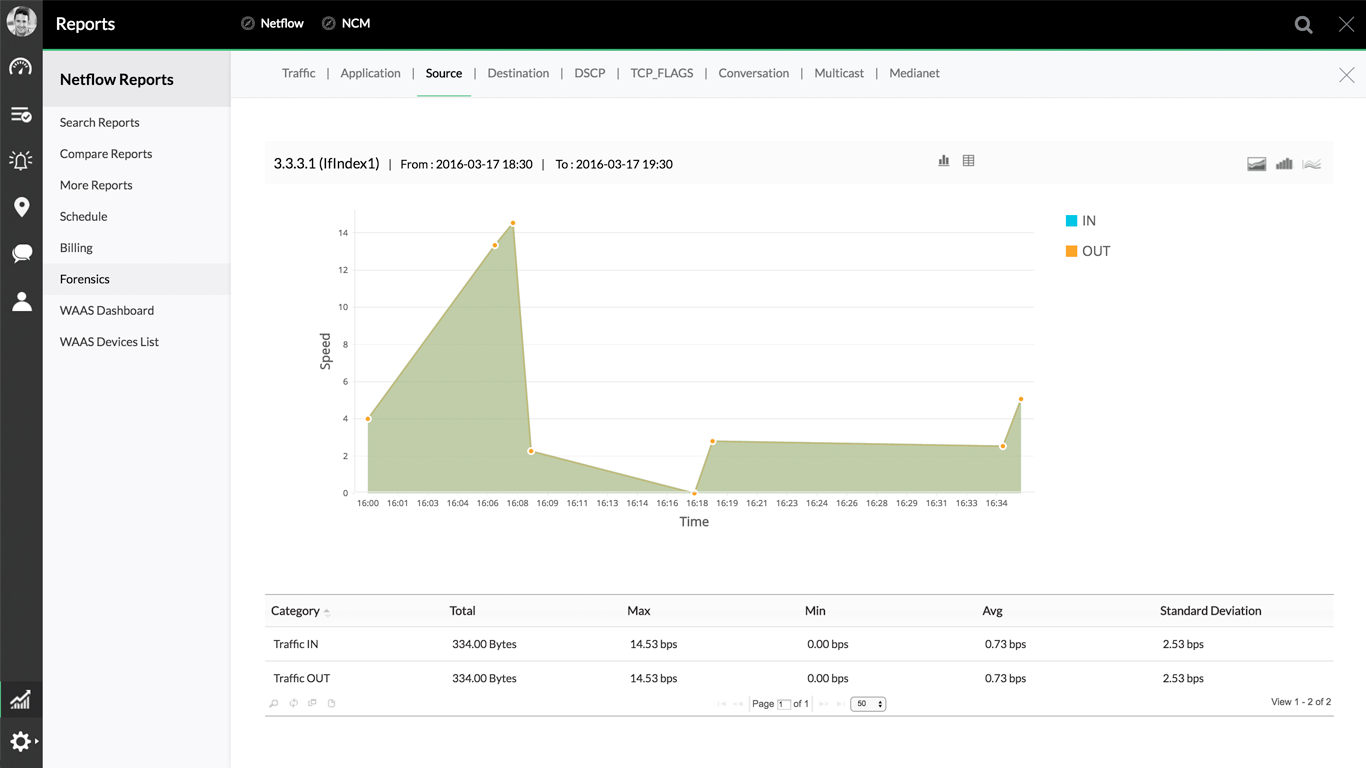This screenshot has width=1366, height=768.
Task: Sort table by Category column arrow
Action: click(x=327, y=612)
